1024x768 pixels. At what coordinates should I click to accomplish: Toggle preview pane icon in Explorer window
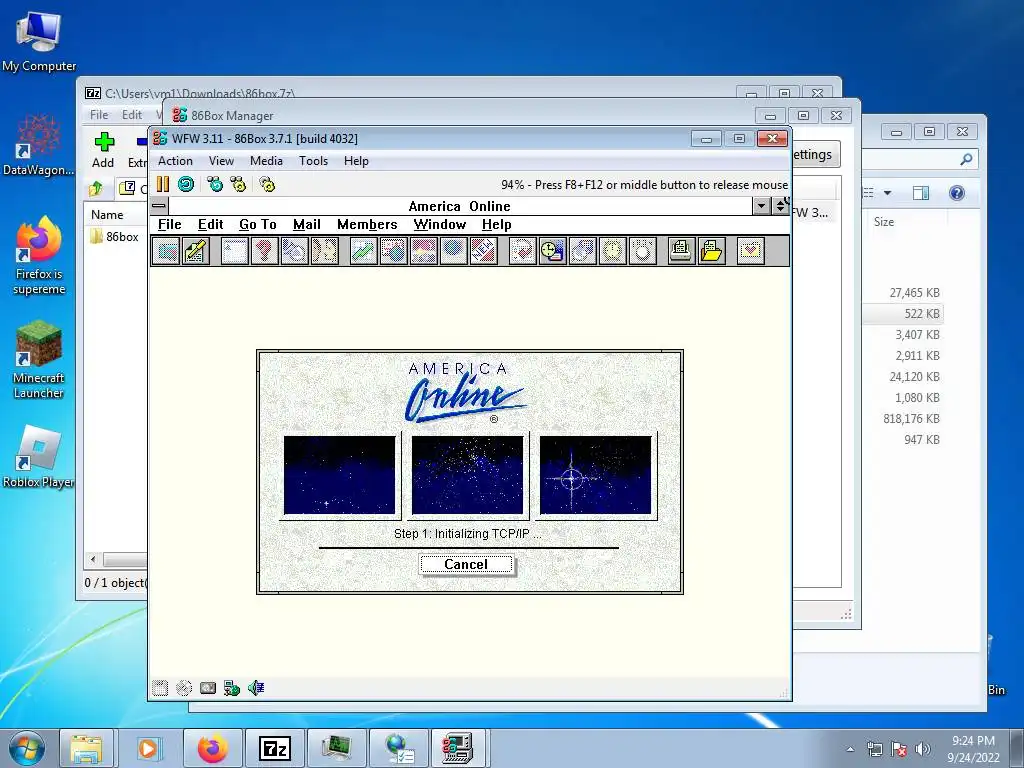coord(921,193)
